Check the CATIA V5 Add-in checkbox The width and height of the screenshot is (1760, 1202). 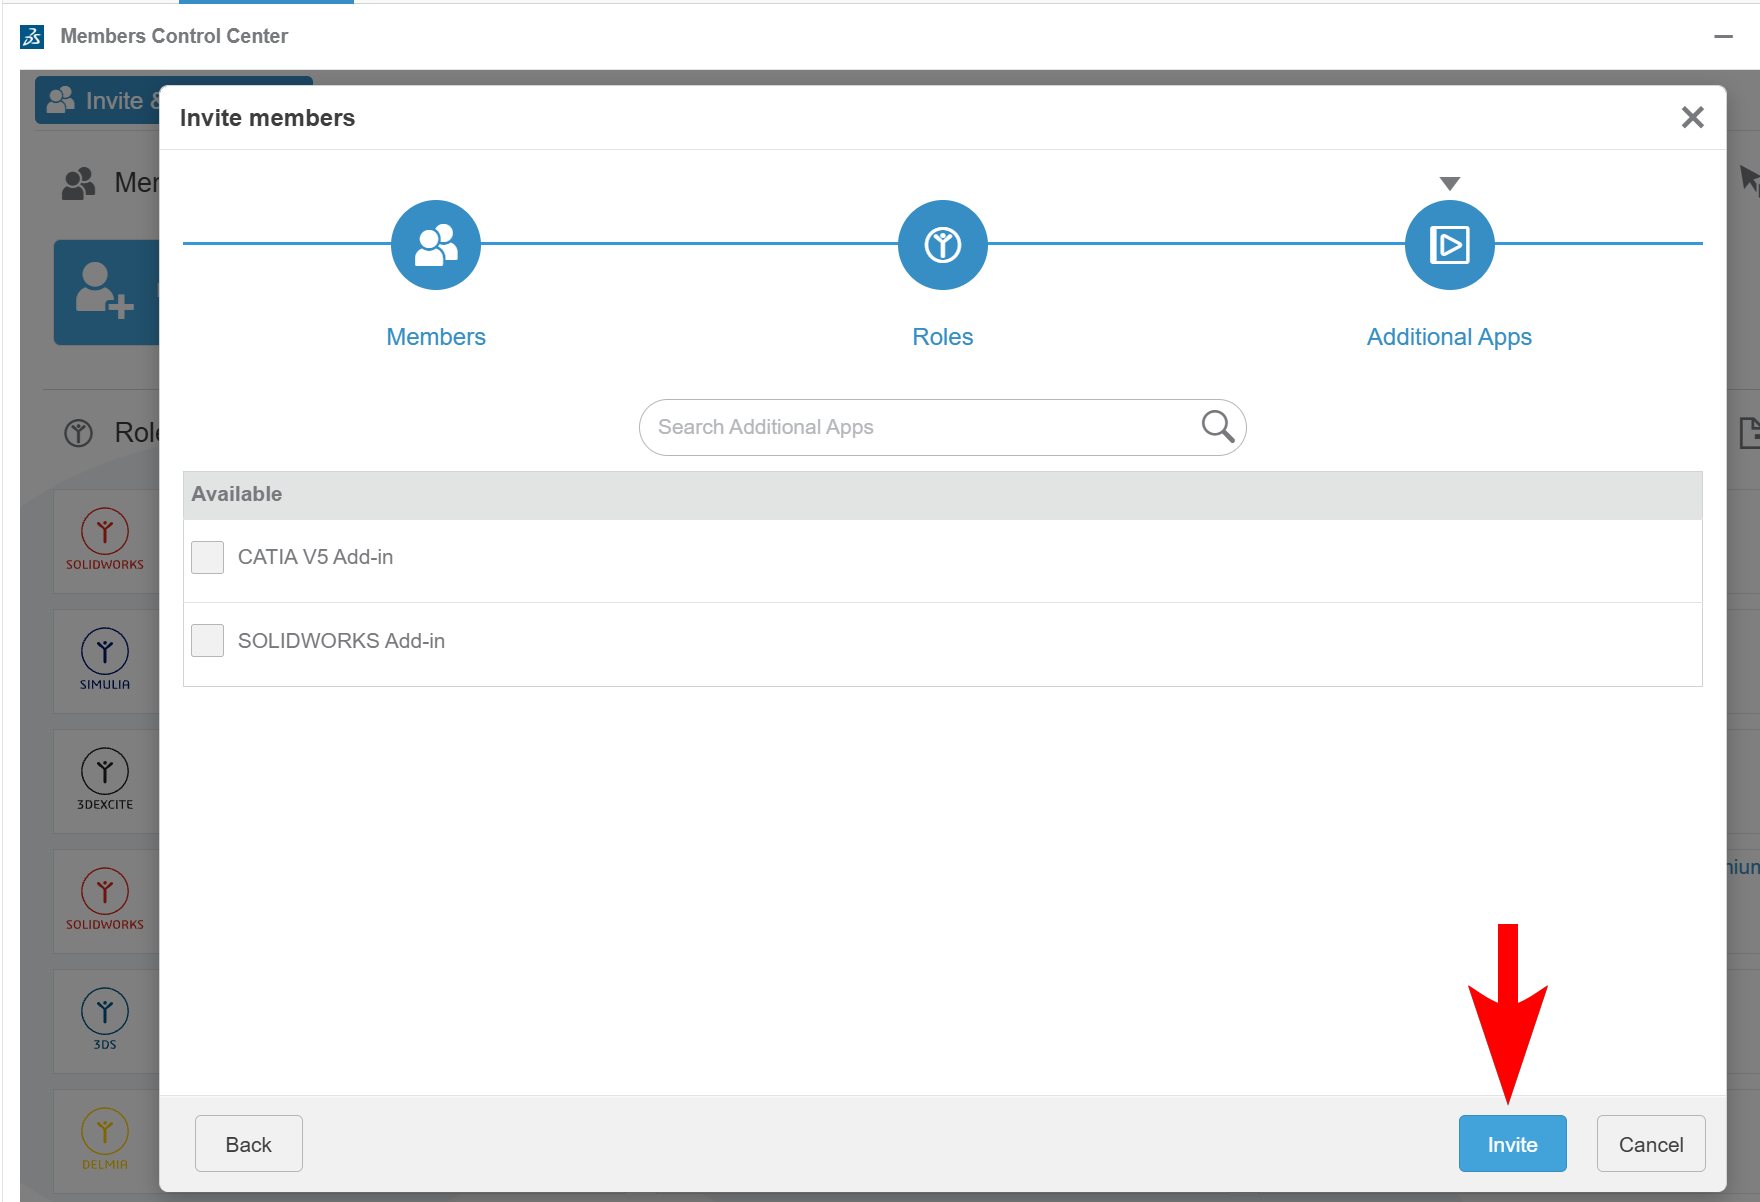(208, 557)
